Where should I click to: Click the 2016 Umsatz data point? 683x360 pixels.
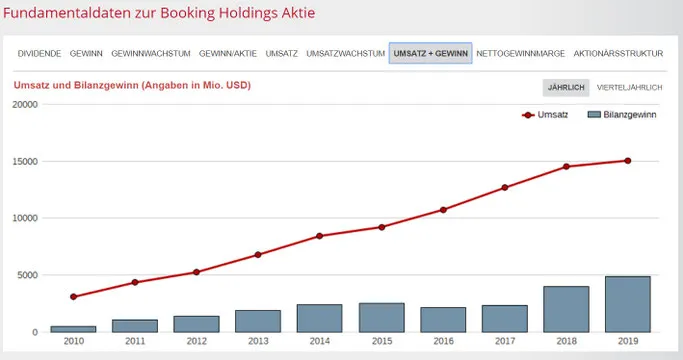click(x=443, y=210)
